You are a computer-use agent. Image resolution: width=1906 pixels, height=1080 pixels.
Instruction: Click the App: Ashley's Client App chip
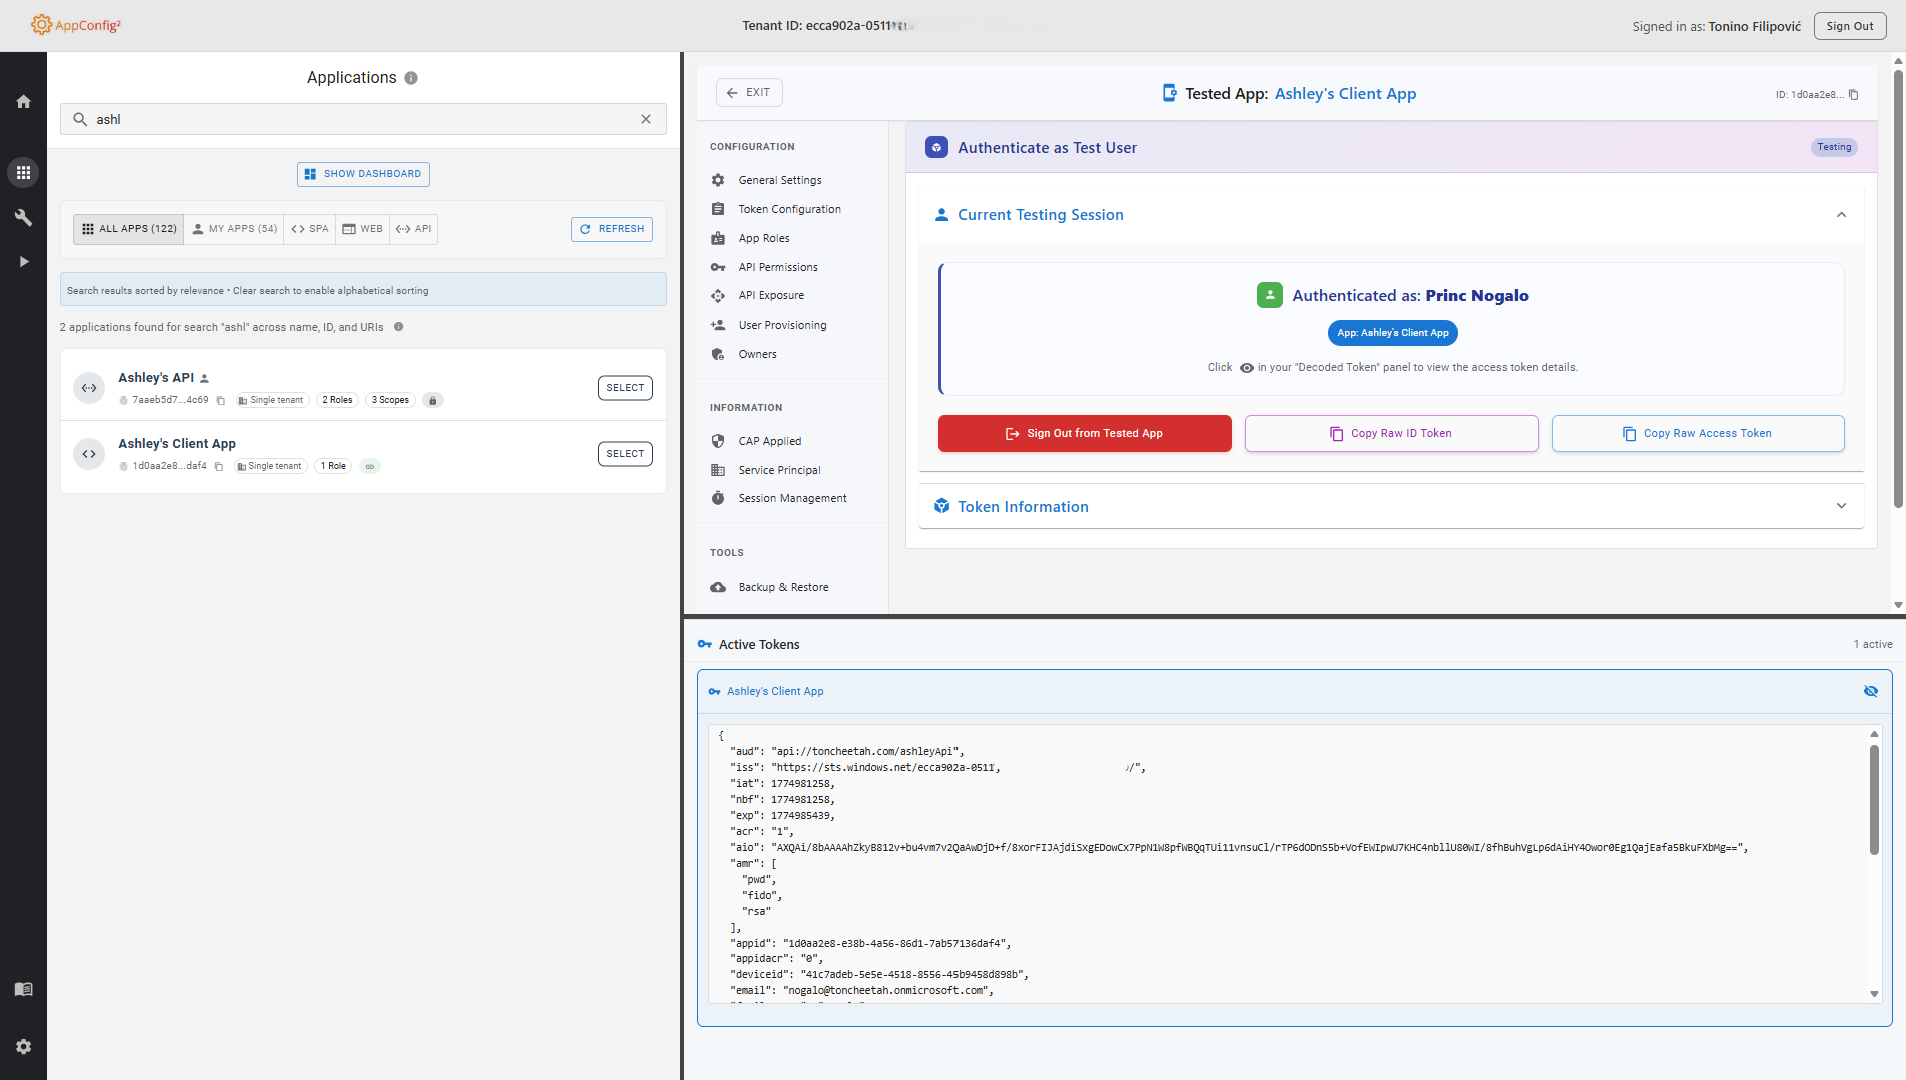(1393, 333)
